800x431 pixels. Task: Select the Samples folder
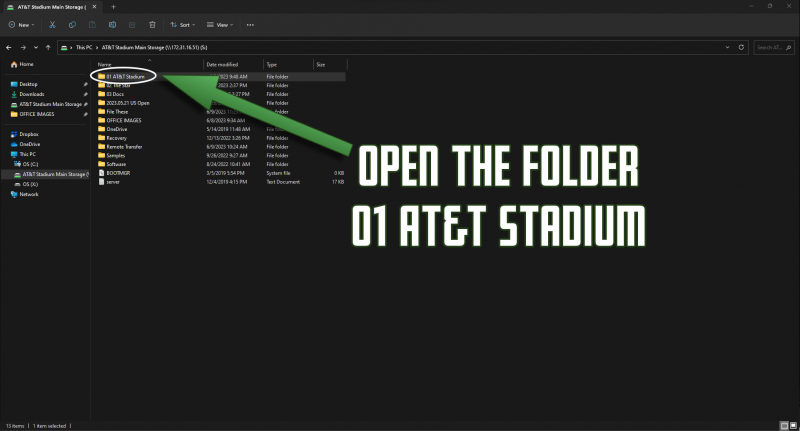pyautogui.click(x=116, y=156)
